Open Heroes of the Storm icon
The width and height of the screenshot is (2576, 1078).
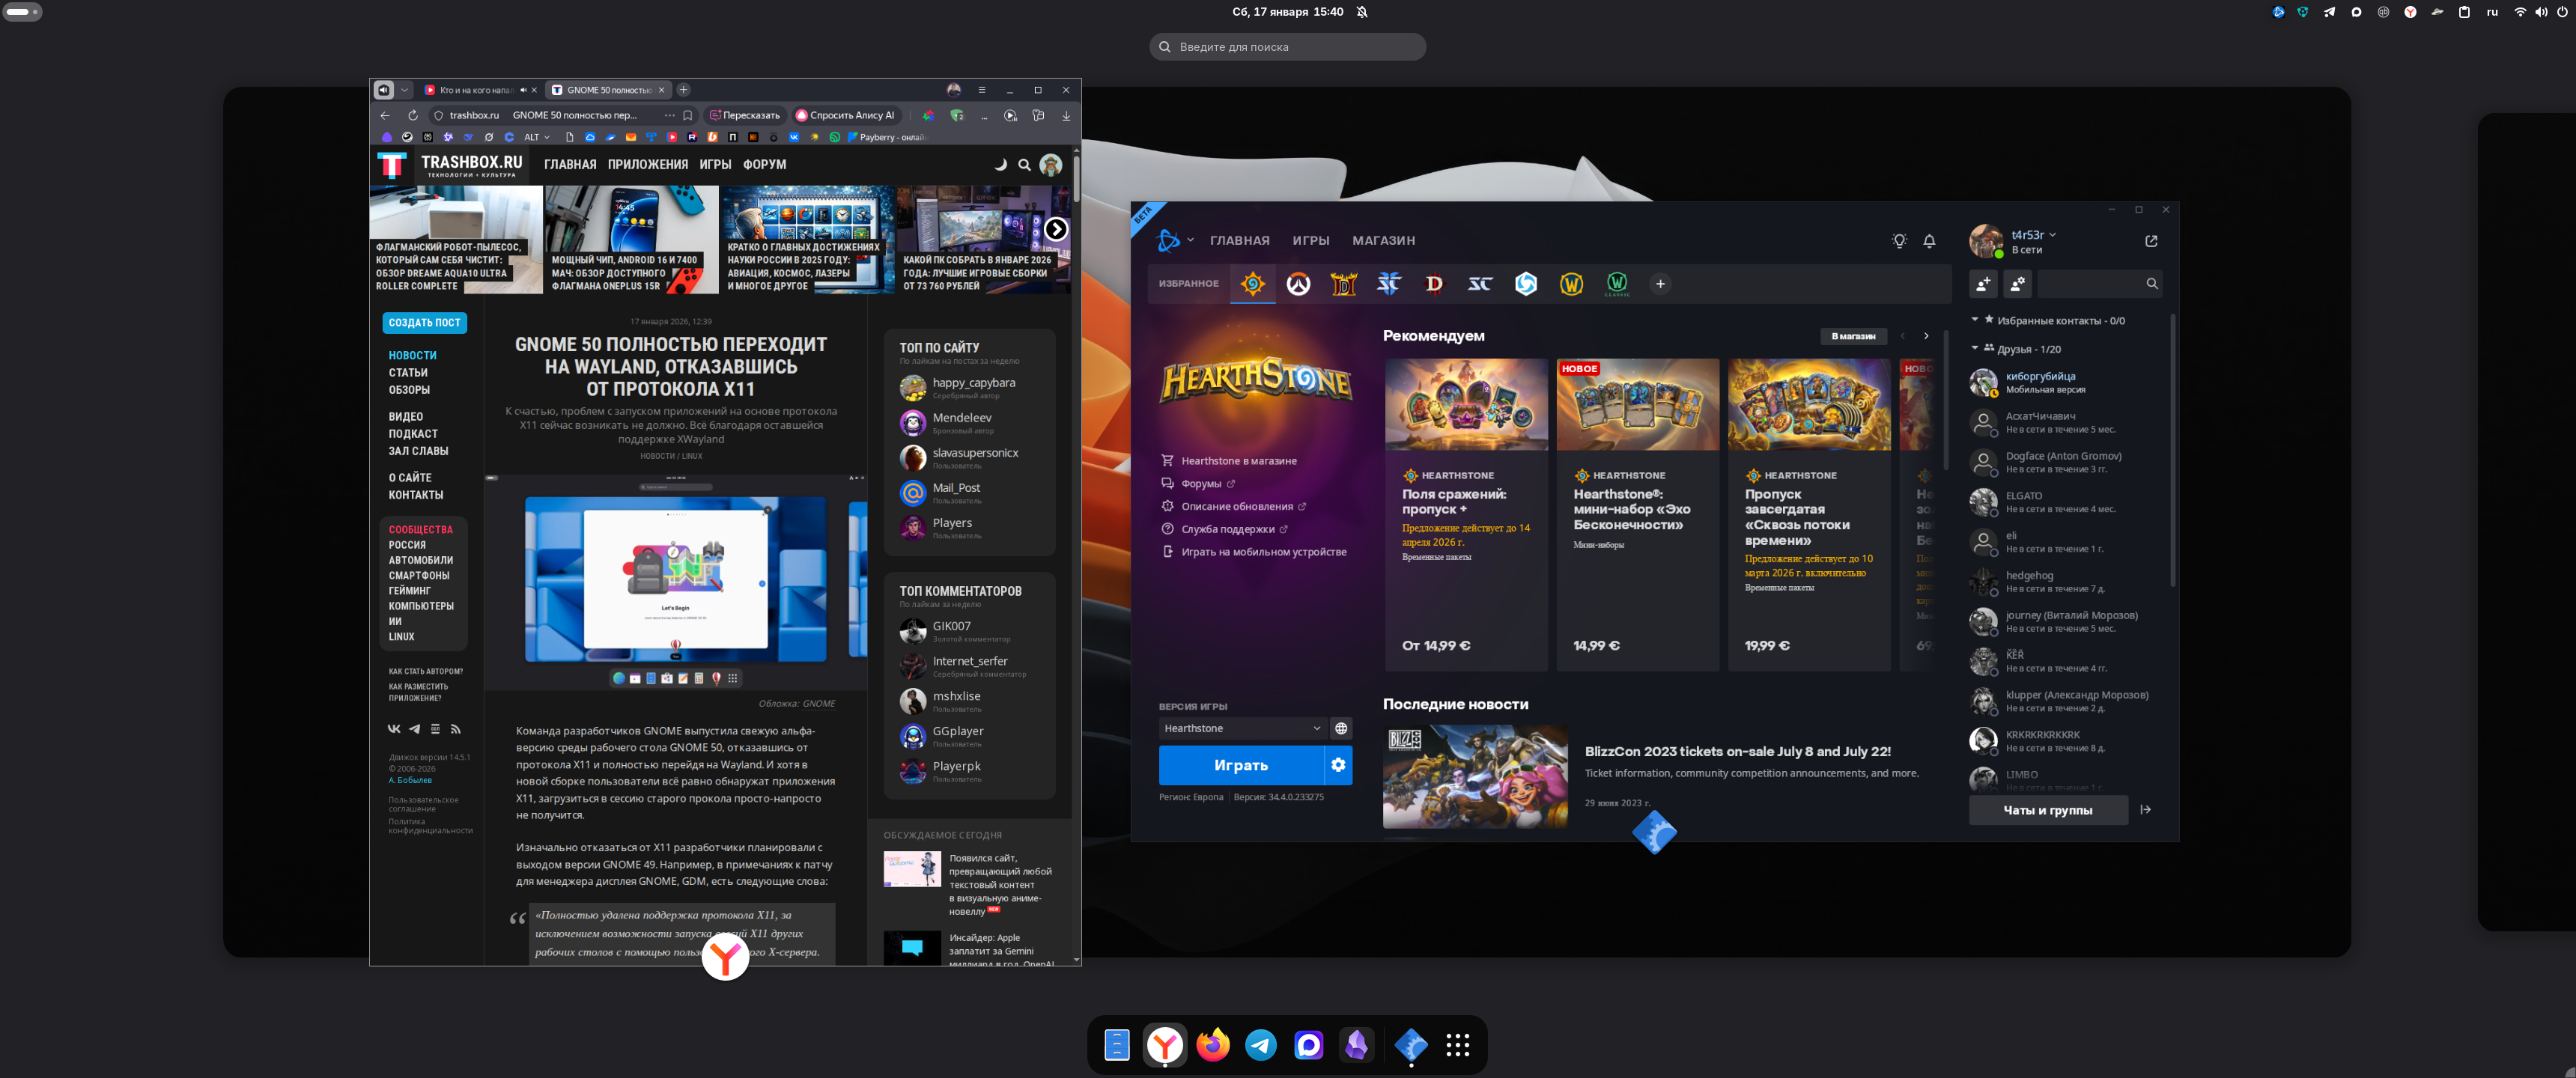tap(1525, 284)
